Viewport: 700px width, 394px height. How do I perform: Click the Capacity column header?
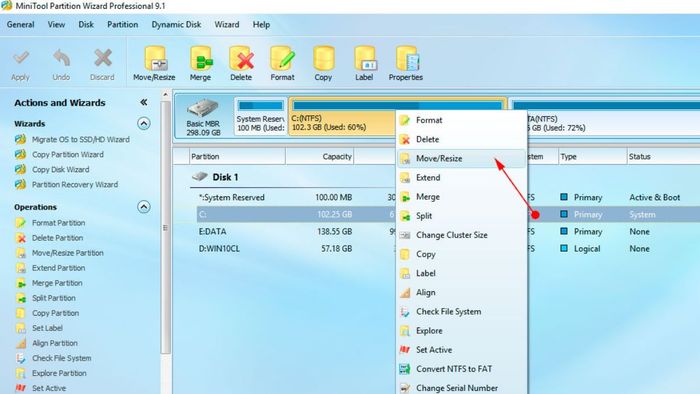point(320,157)
